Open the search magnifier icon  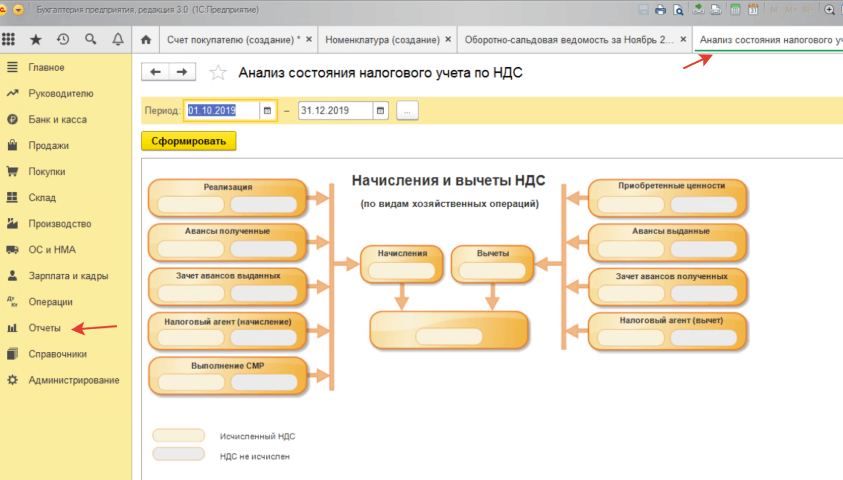tap(90, 39)
